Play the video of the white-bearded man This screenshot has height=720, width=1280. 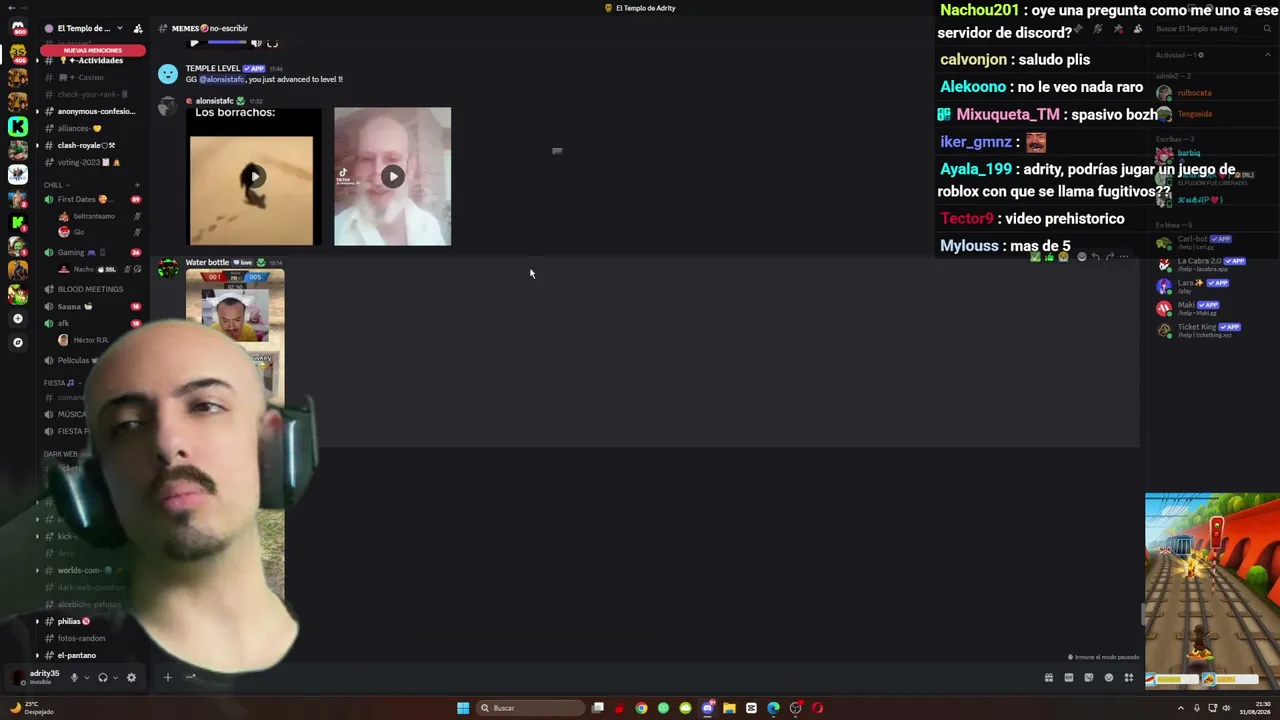coord(392,176)
